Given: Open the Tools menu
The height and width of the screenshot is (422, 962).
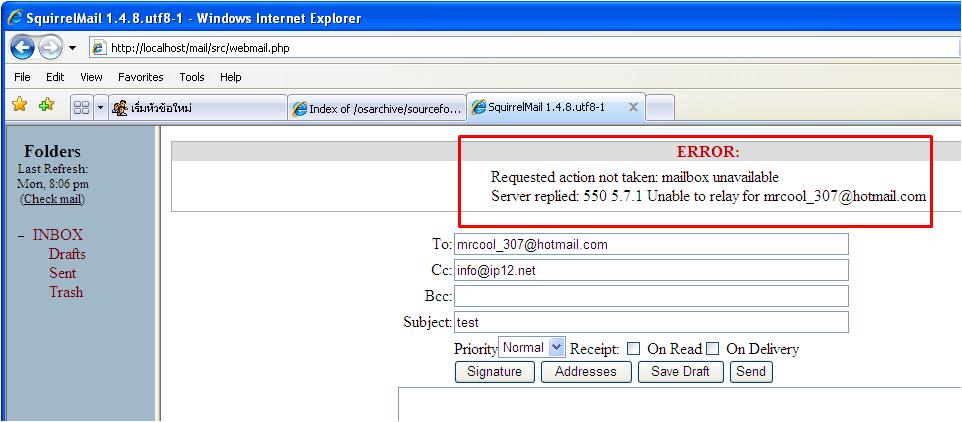Looking at the screenshot, I should click(x=192, y=77).
